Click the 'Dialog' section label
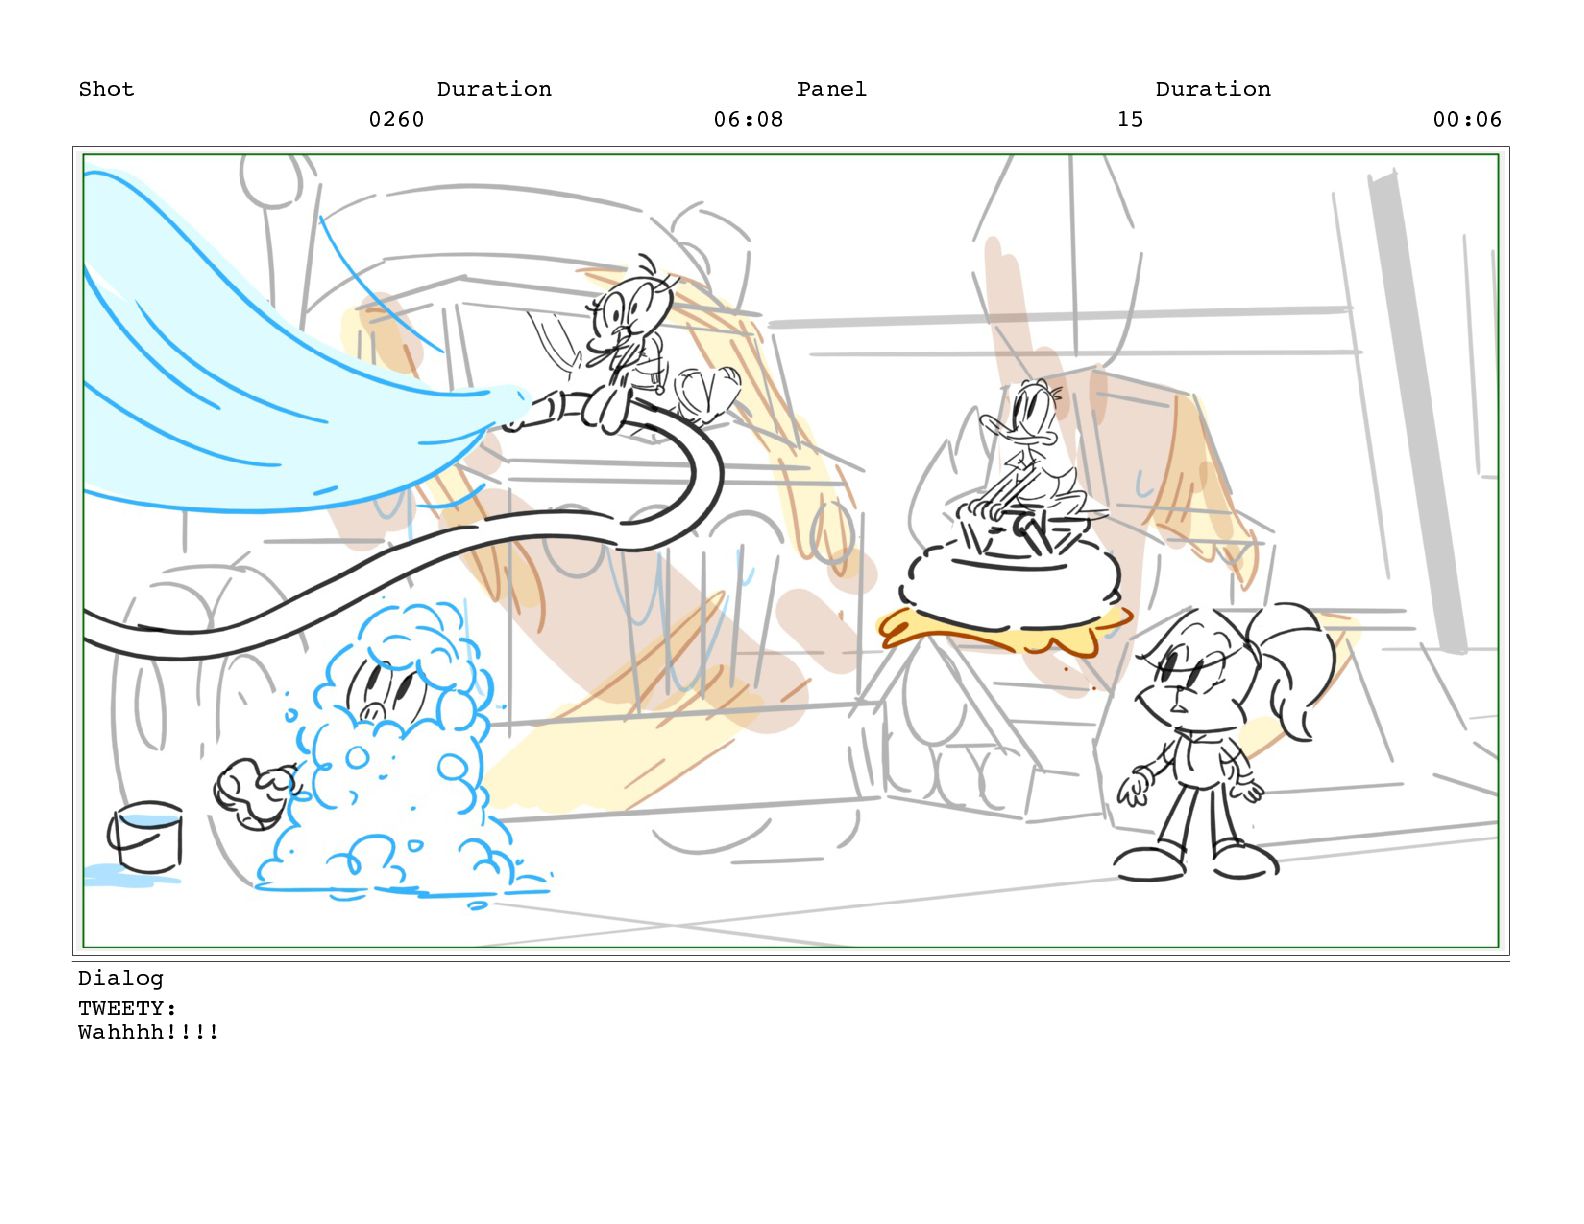This screenshot has height=1224, width=1584. tap(121, 978)
